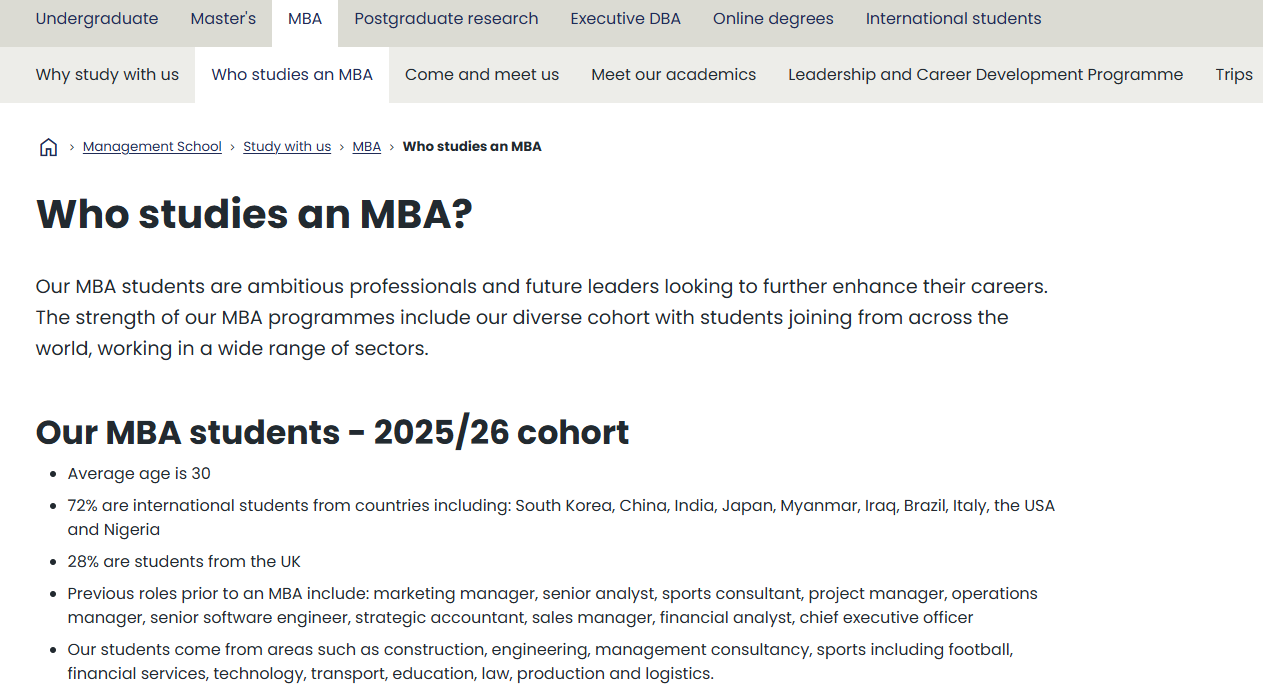Switch to the Master's tab
Viewport: 1263px width, 693px height.
[x=223, y=19]
